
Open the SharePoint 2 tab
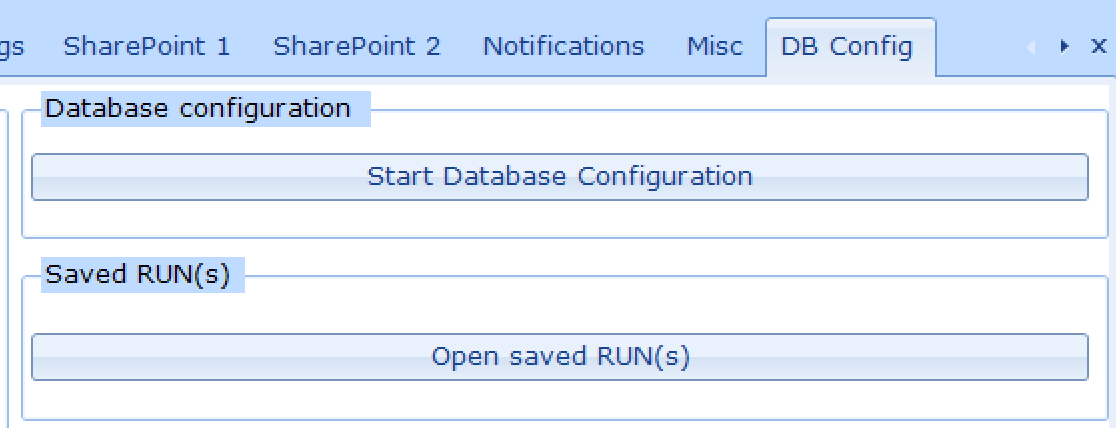click(x=357, y=46)
